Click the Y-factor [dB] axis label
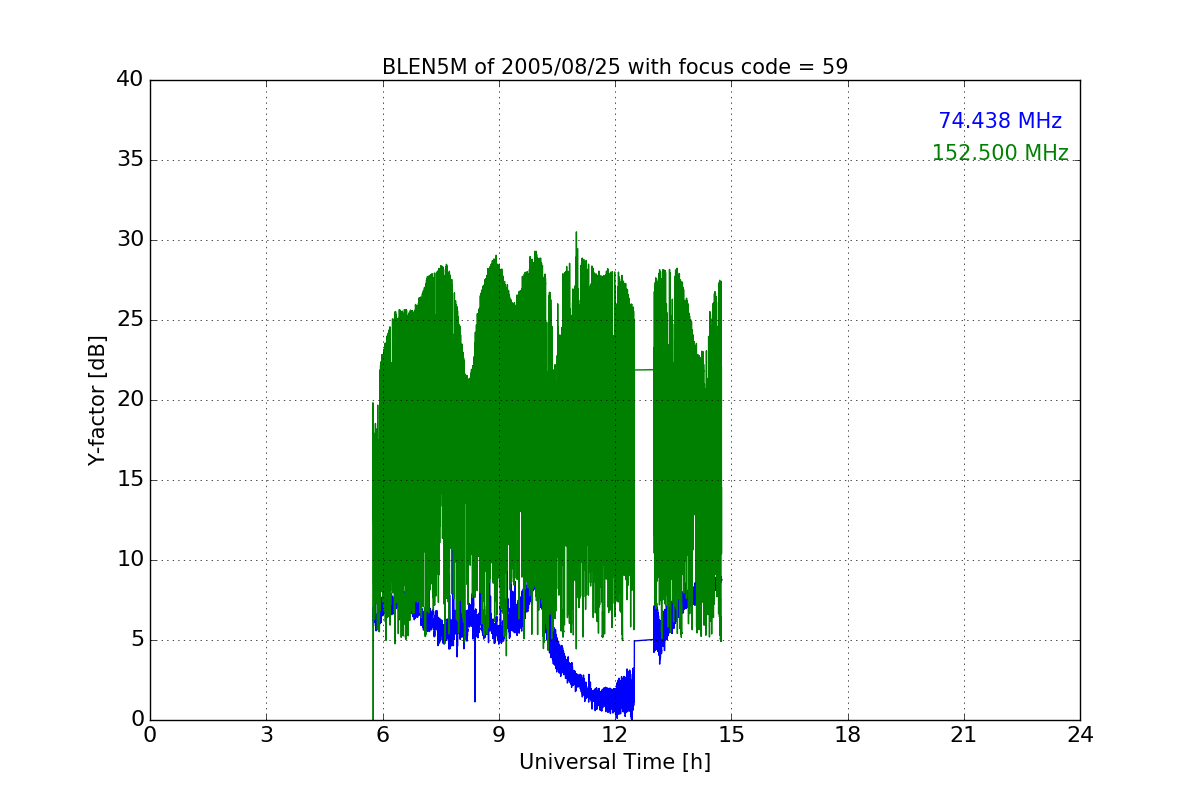 (97, 400)
